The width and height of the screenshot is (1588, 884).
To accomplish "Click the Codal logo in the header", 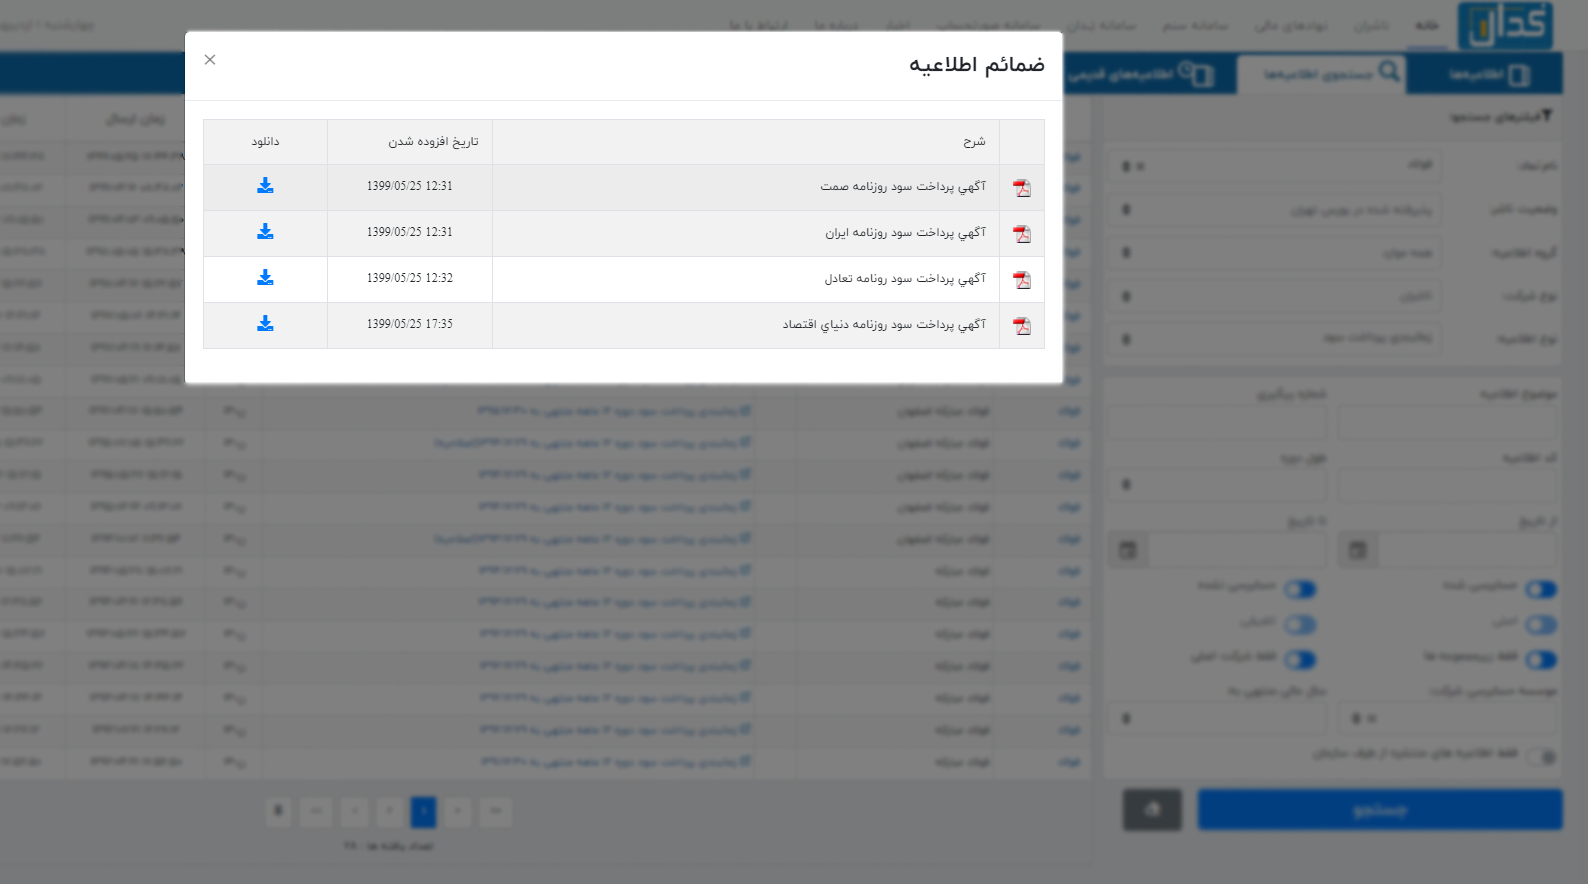I will click(1504, 25).
